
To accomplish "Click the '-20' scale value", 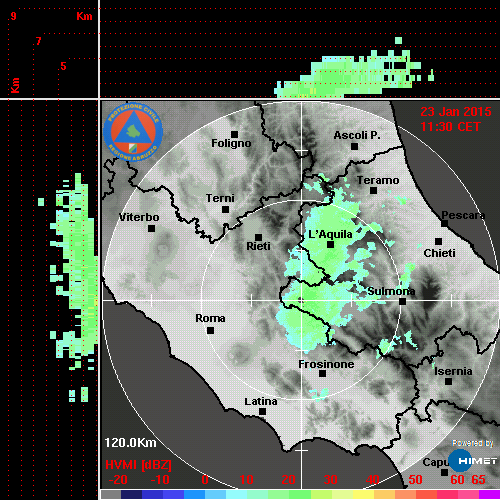I will pos(118,480).
